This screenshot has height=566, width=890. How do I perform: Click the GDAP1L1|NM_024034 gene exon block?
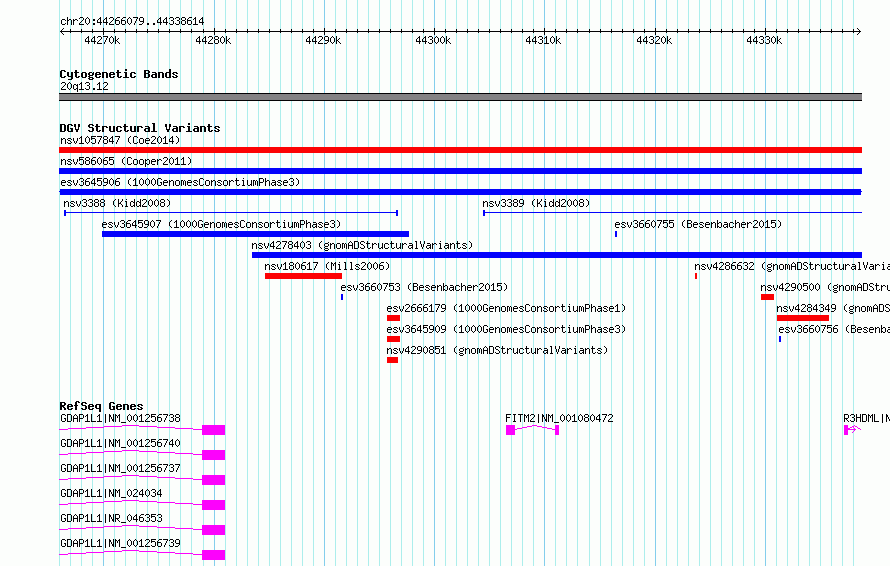click(213, 505)
